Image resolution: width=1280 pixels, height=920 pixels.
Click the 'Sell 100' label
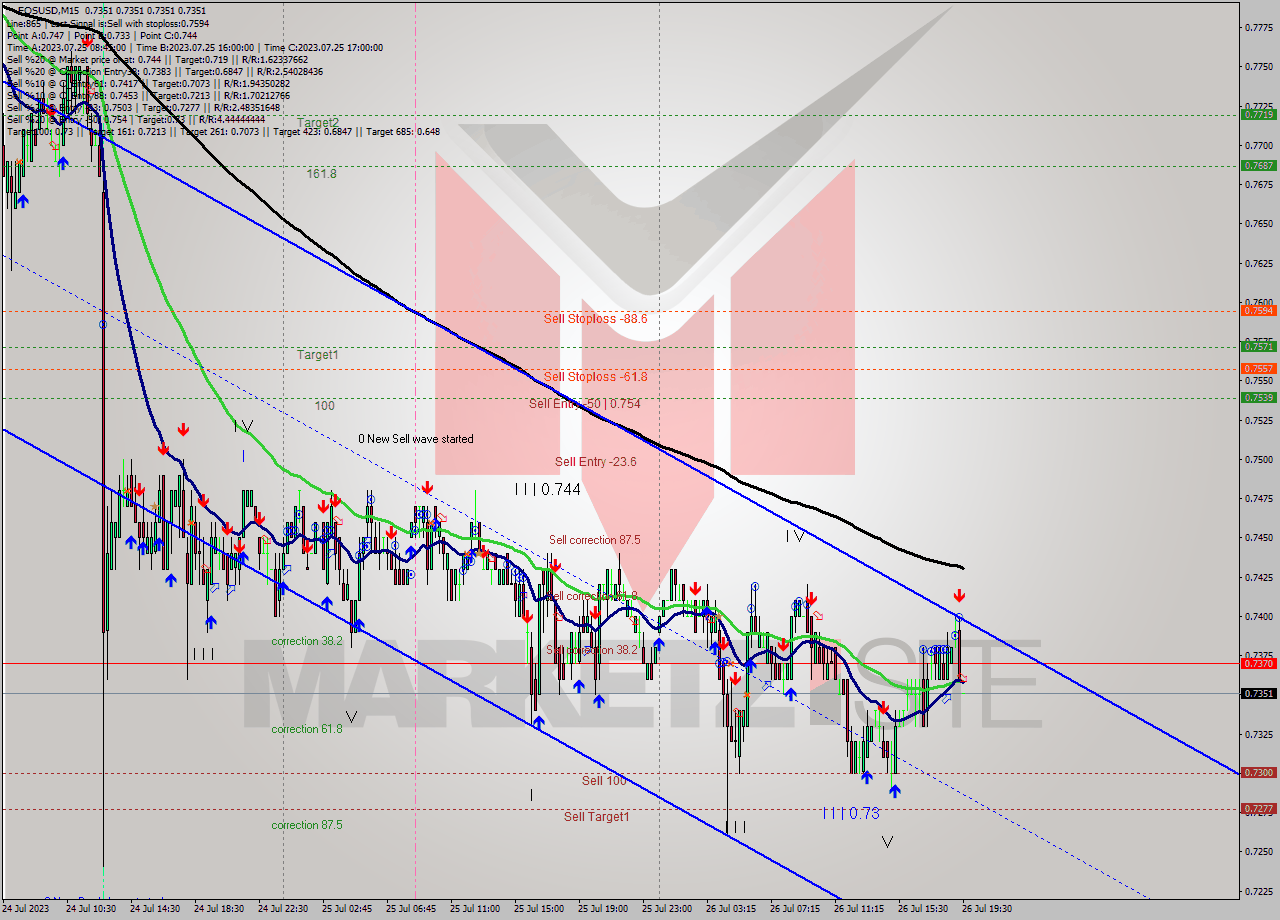click(604, 781)
